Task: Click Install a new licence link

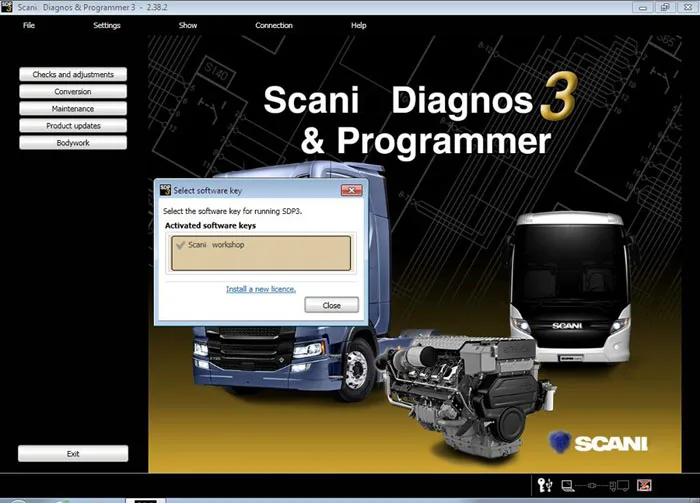Action: [x=261, y=289]
